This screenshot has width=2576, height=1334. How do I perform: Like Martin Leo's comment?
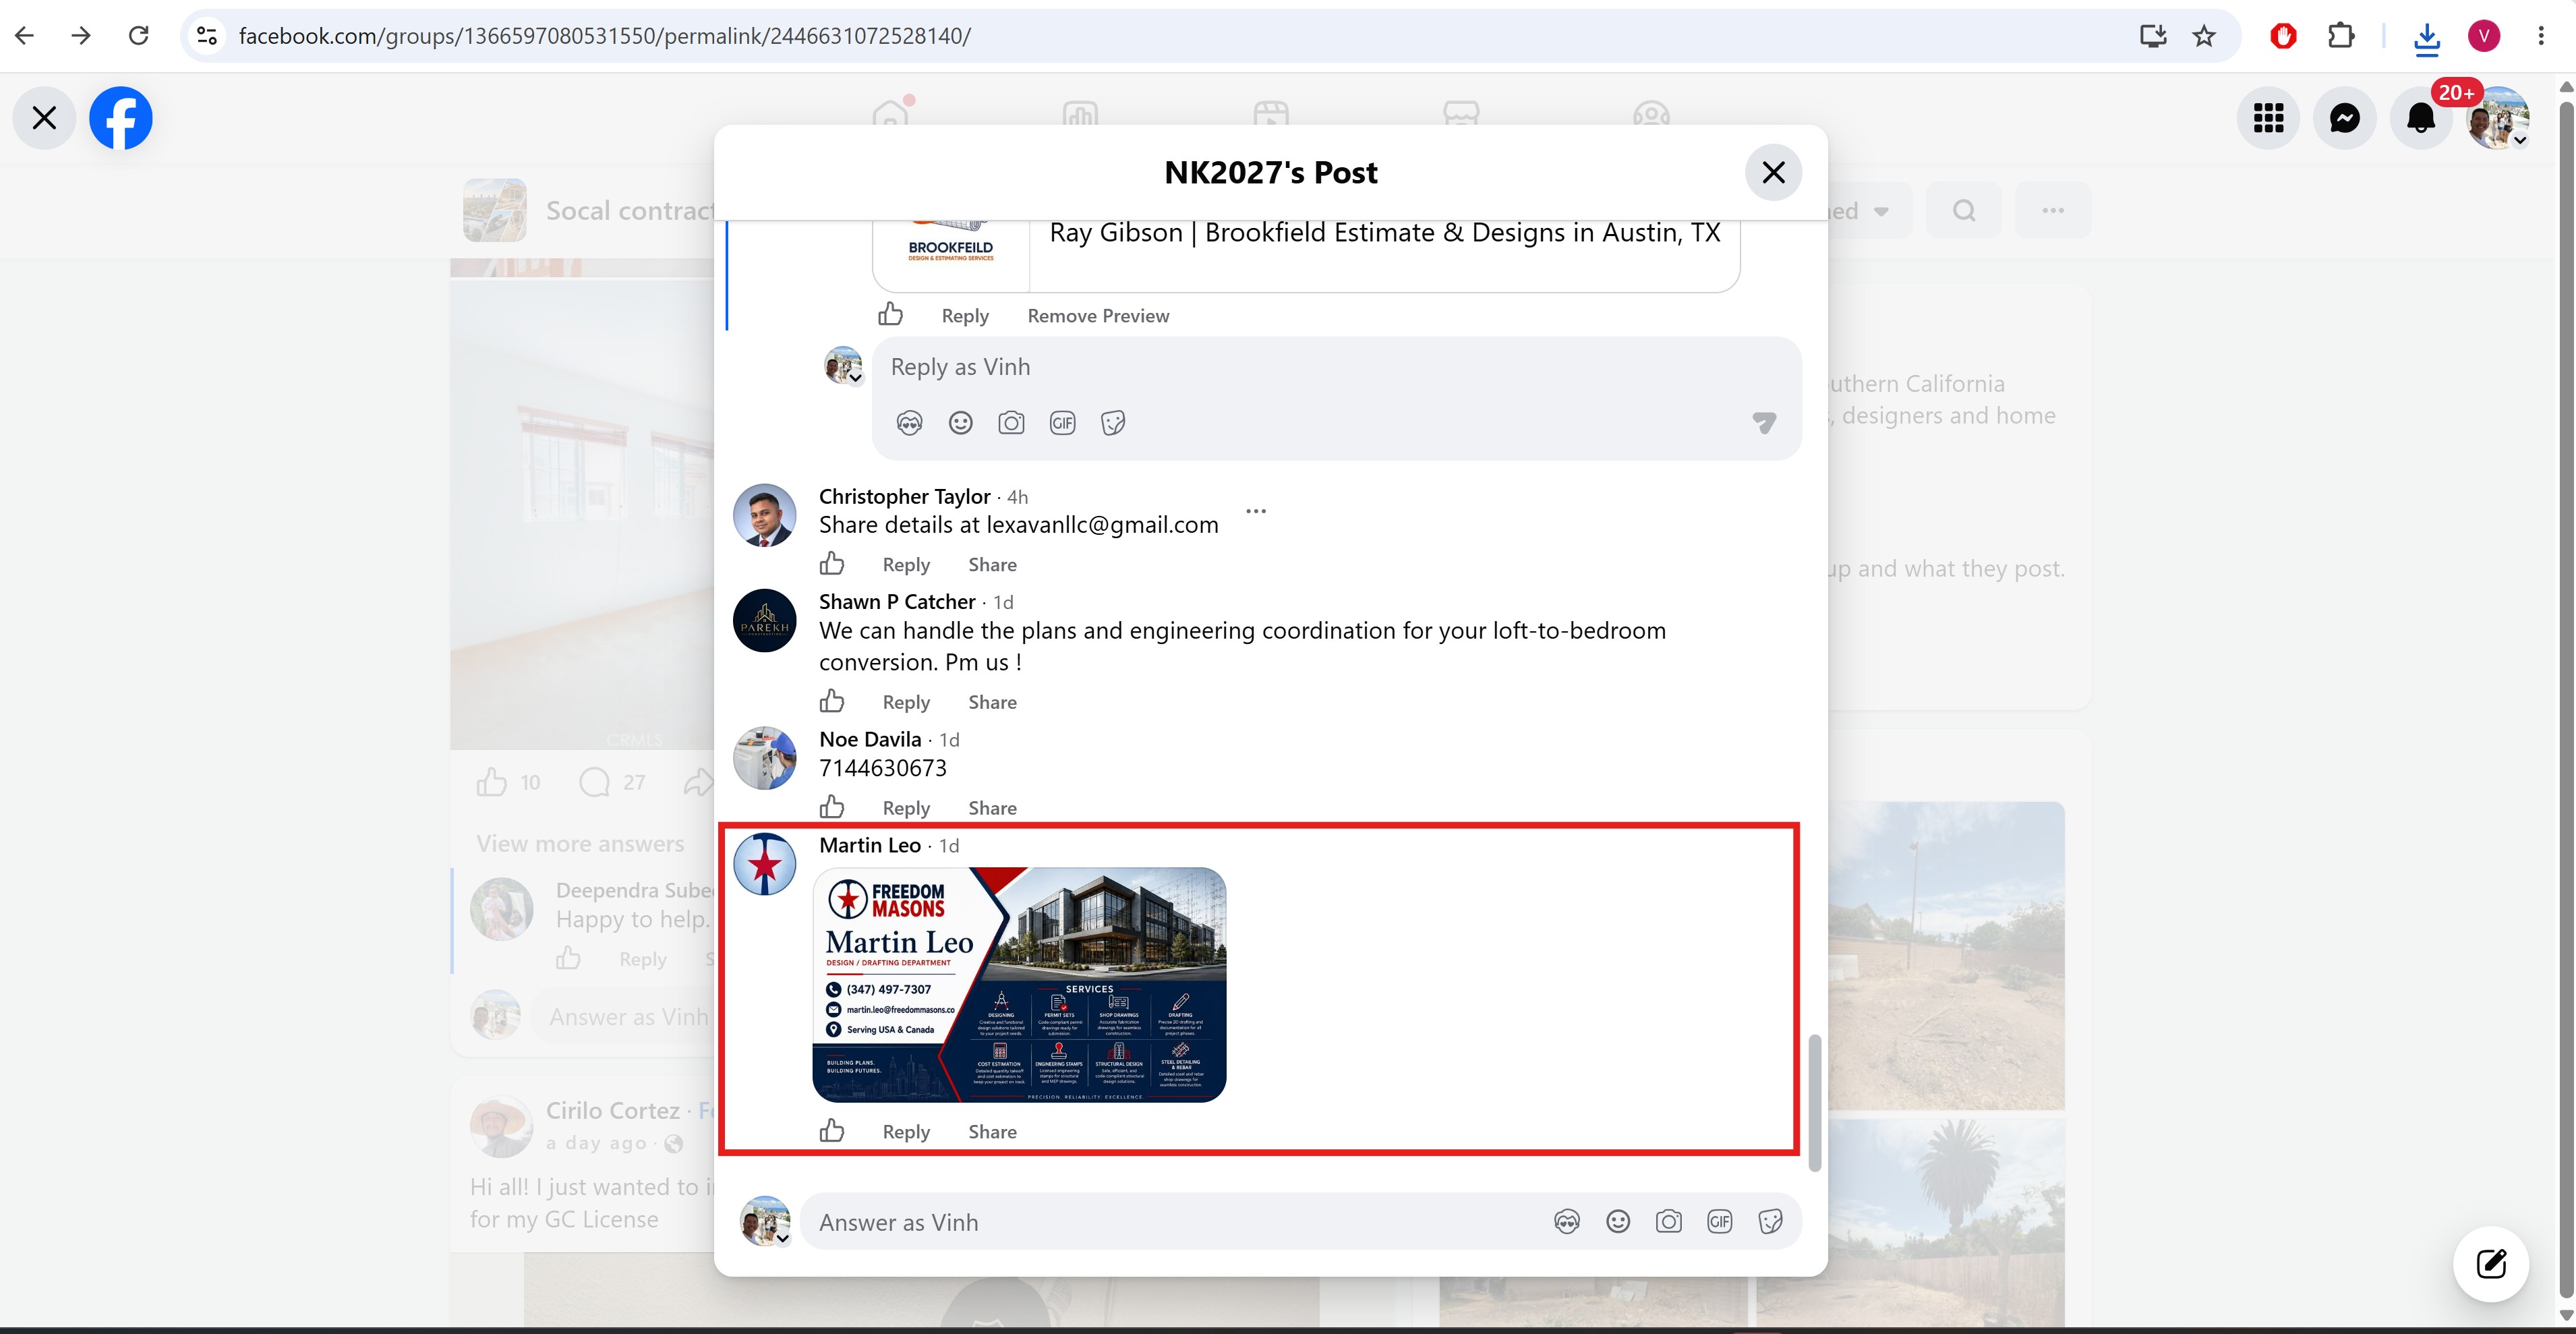click(x=832, y=1131)
